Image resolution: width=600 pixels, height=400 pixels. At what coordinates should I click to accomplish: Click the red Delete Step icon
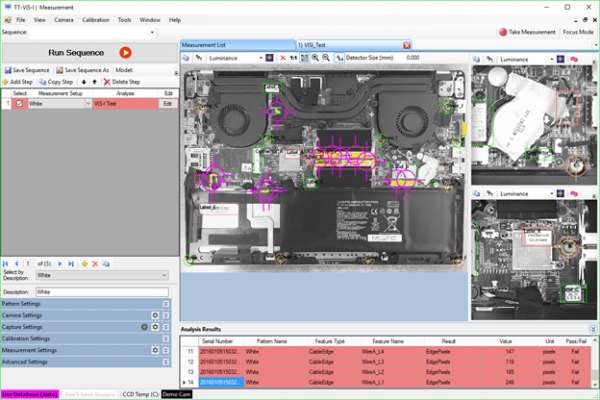(107, 81)
